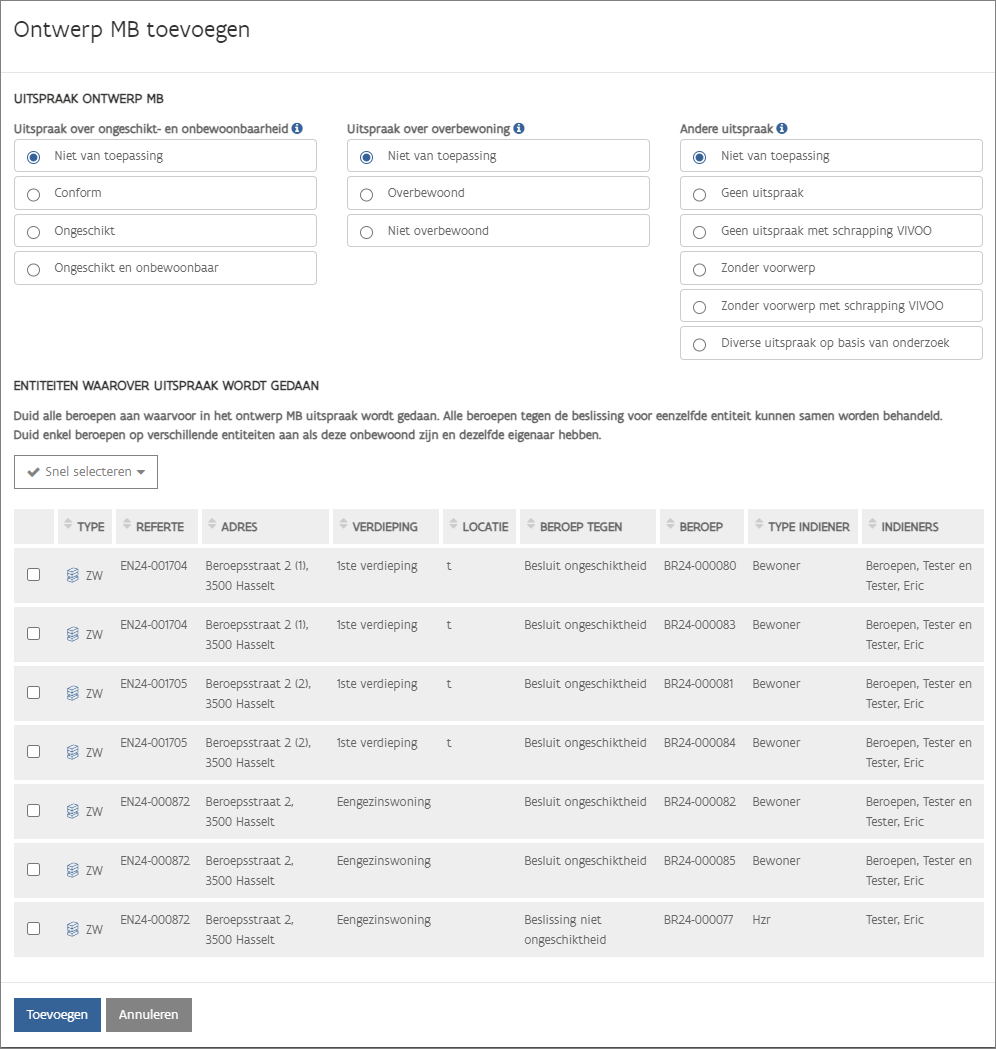Screen dimensions: 996x1049
Task: Click sort arrows icon on BEROEP TEGEN column
Action: coord(531,524)
